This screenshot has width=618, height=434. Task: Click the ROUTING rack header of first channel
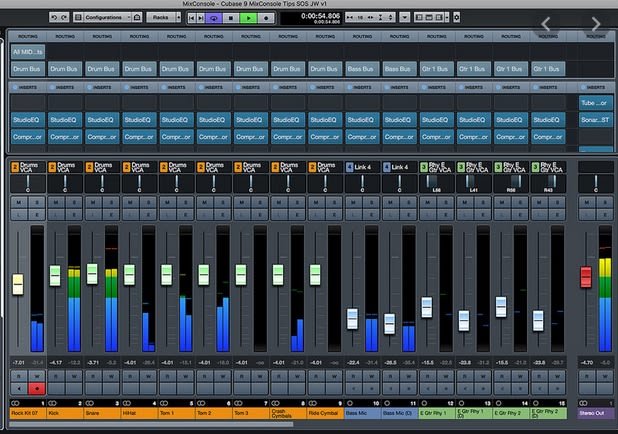(x=28, y=36)
